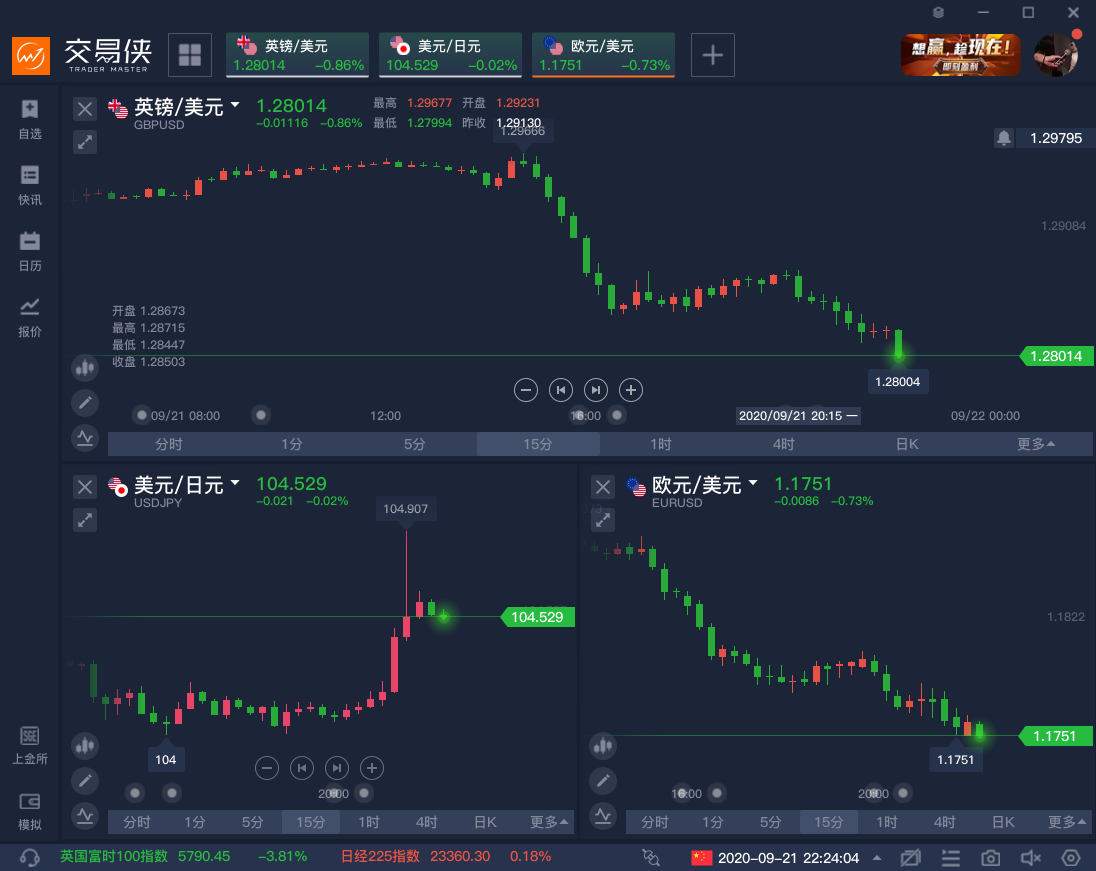
Task: Expand the timezone arrow beside the clock
Action: click(x=877, y=858)
